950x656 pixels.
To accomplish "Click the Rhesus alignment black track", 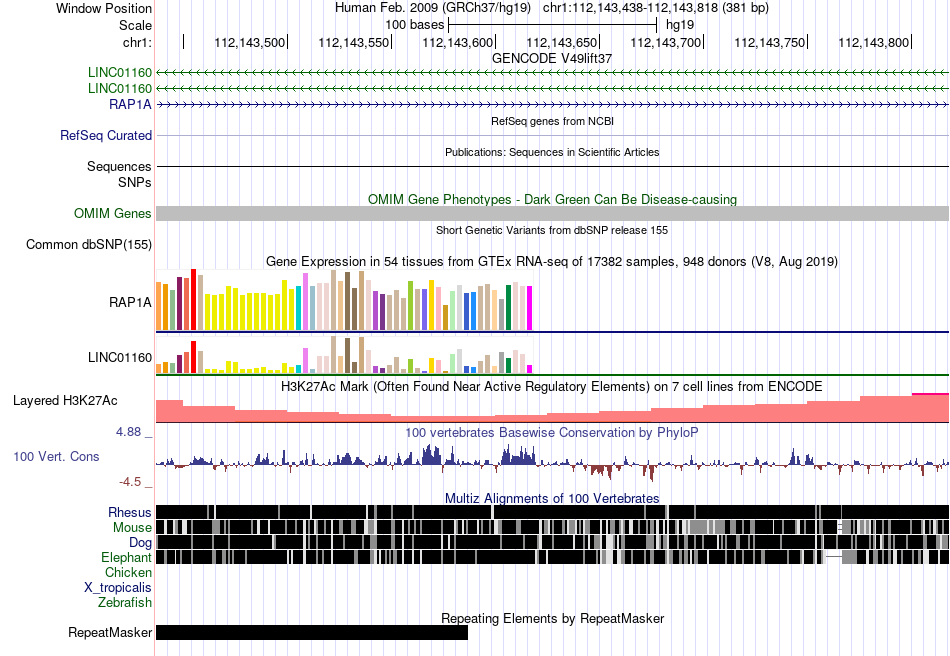I will coord(552,512).
